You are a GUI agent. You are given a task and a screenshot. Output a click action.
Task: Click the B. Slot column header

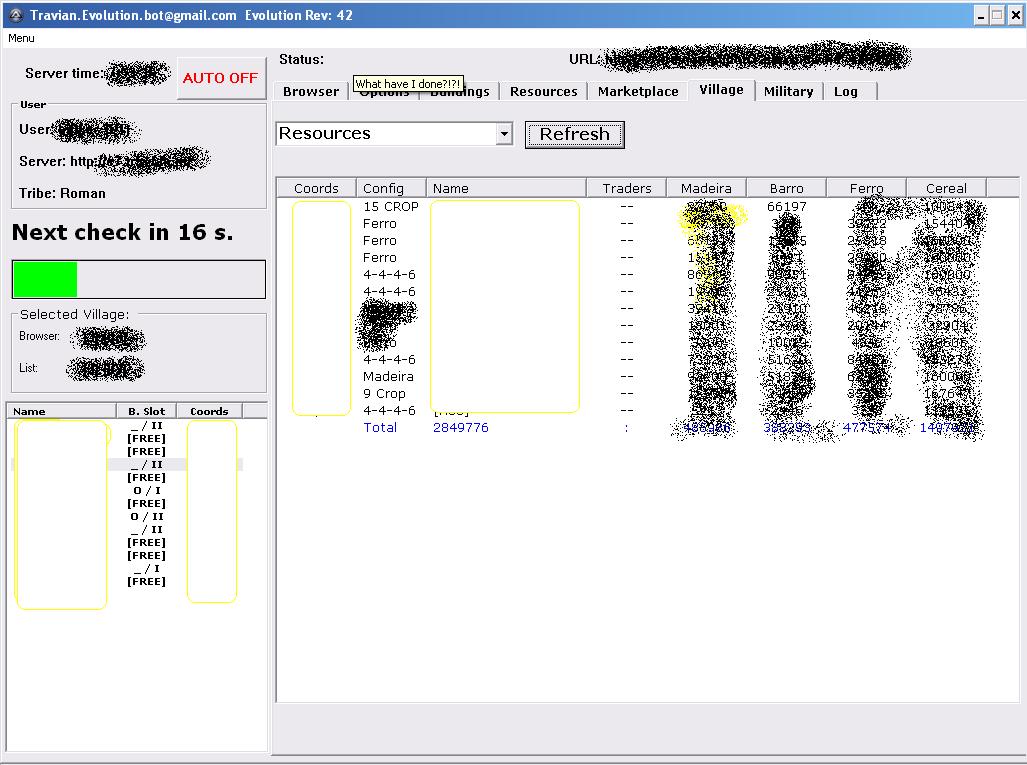pyautogui.click(x=146, y=411)
